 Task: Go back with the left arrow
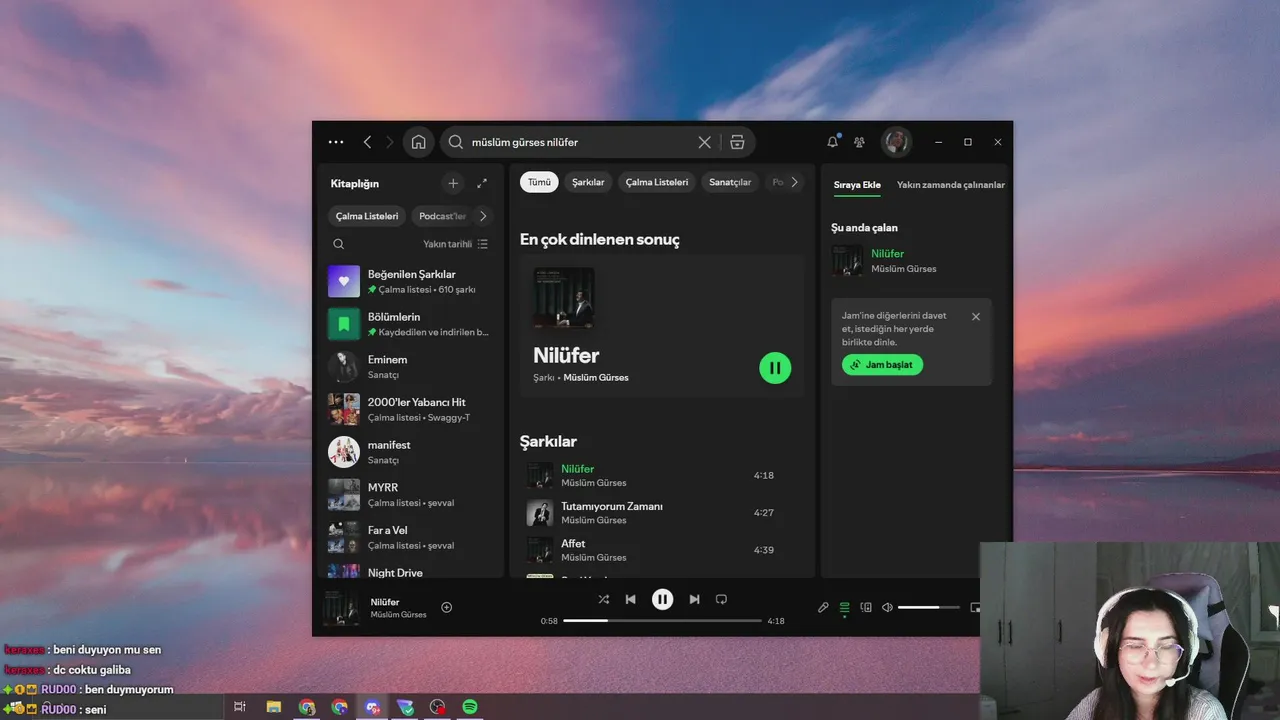tap(367, 142)
